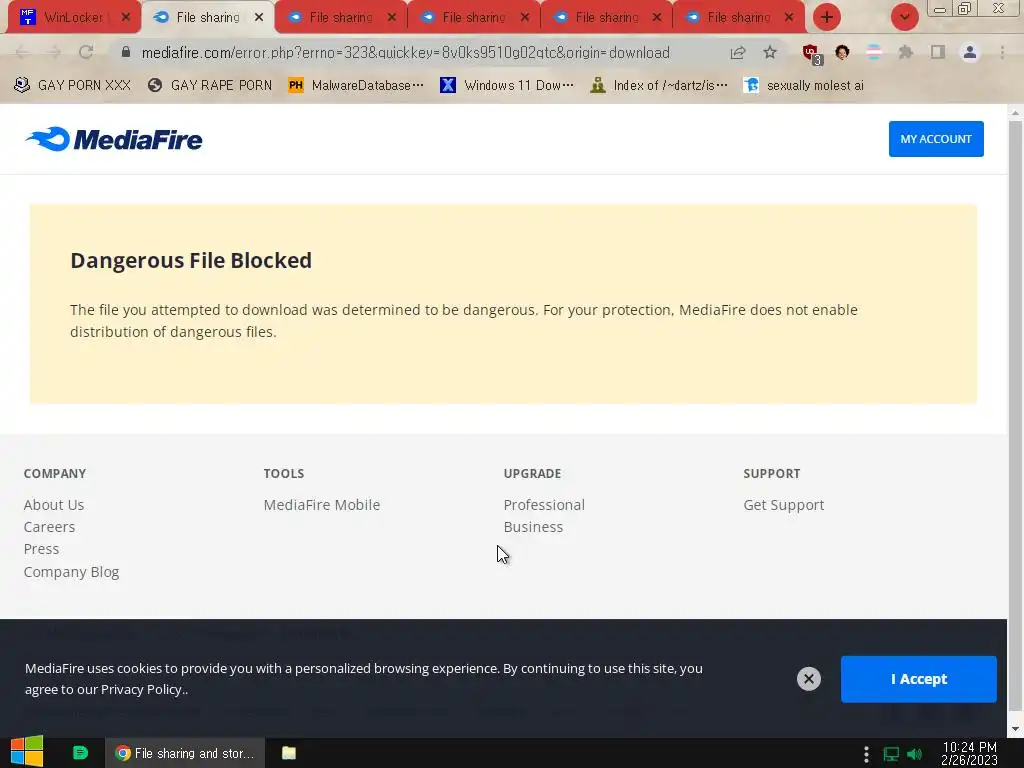Open the Press footer link

41,549
